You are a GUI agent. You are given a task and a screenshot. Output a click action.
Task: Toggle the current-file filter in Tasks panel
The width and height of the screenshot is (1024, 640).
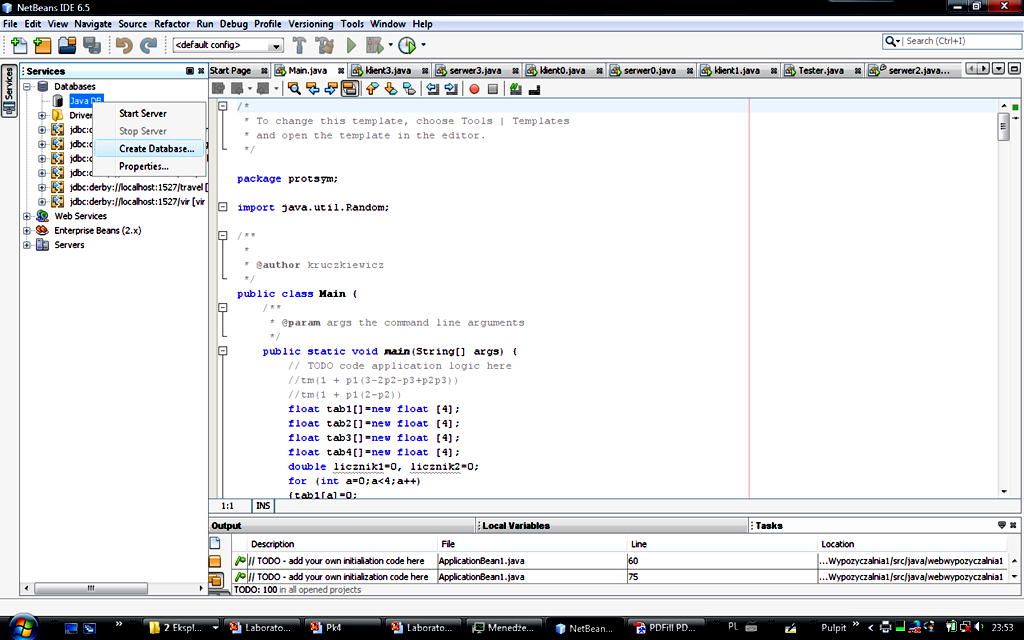tap(216, 543)
